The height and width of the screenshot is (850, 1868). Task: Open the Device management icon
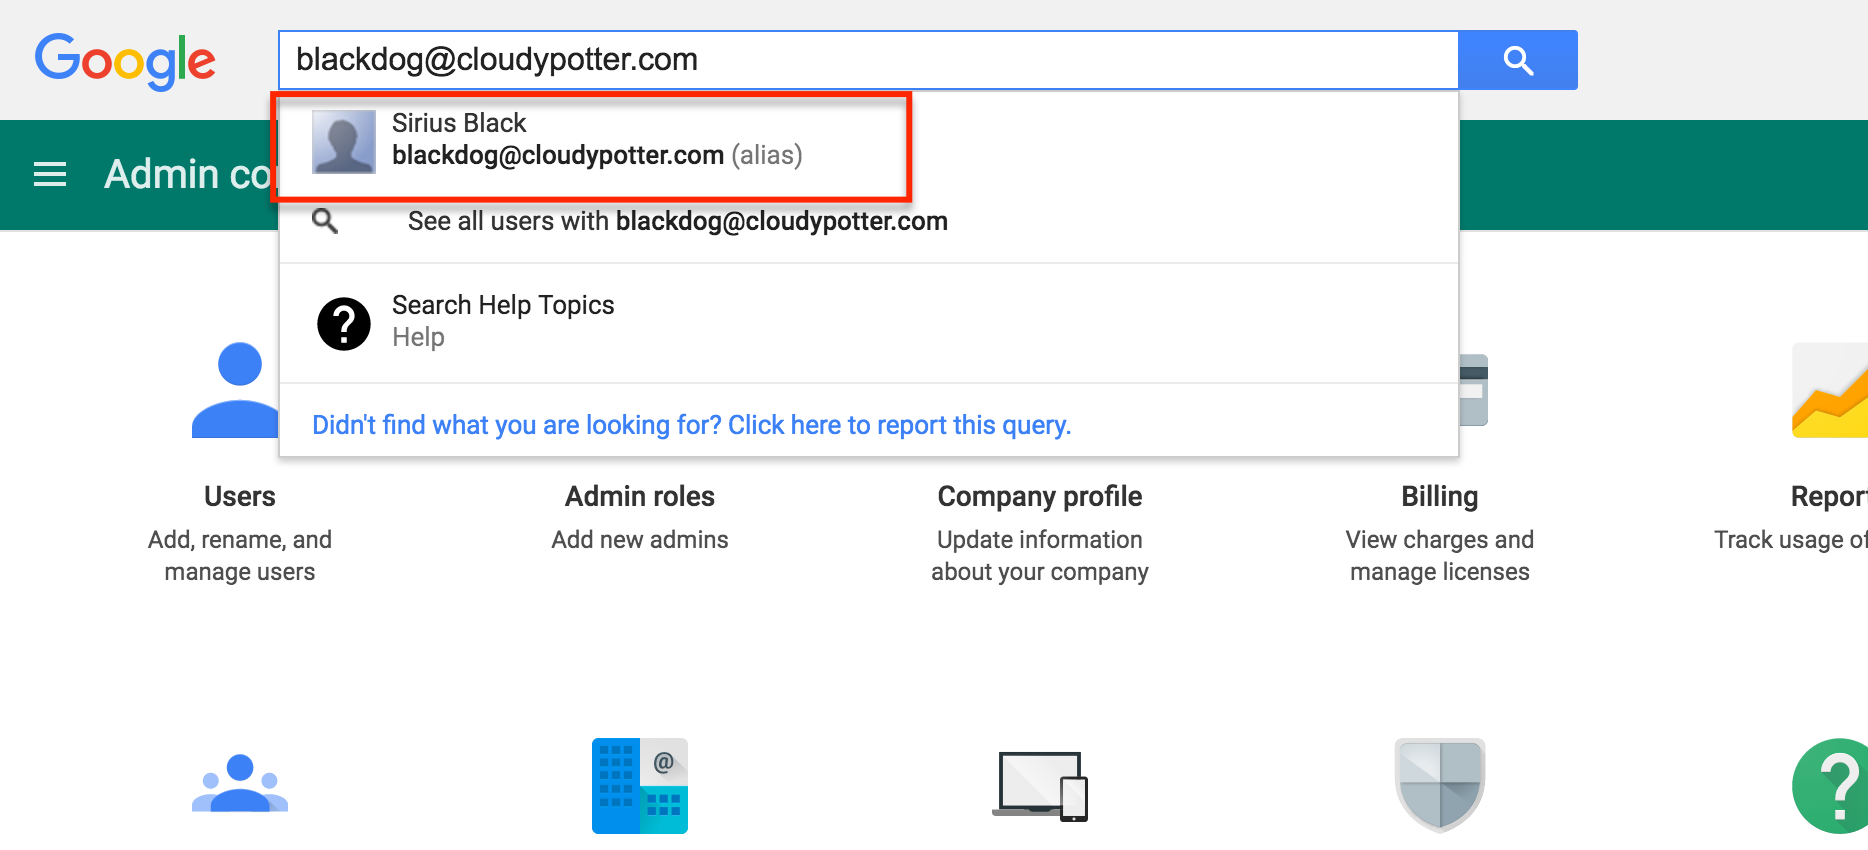tap(1040, 786)
